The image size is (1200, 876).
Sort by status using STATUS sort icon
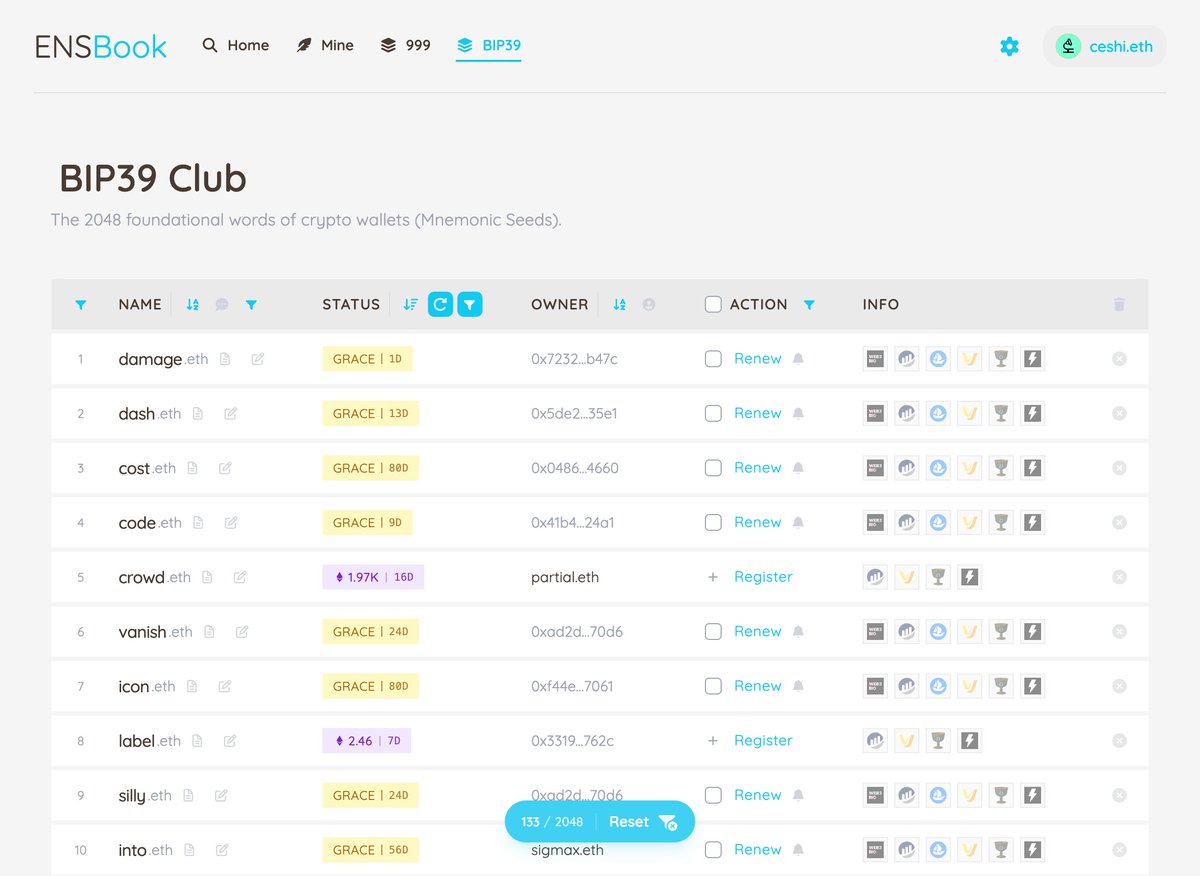point(410,305)
